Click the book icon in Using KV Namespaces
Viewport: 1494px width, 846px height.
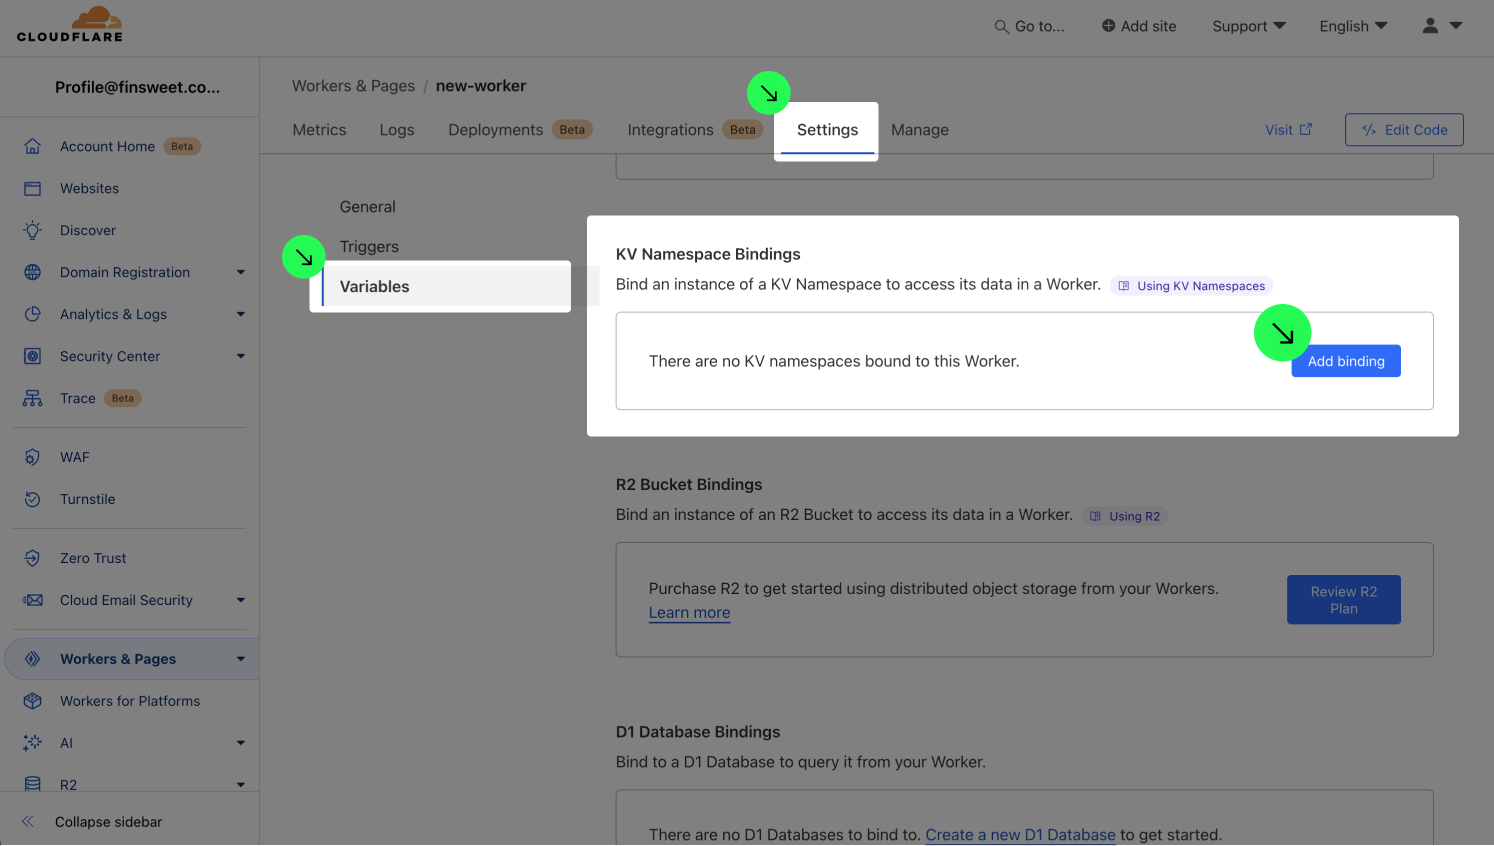coord(1124,286)
